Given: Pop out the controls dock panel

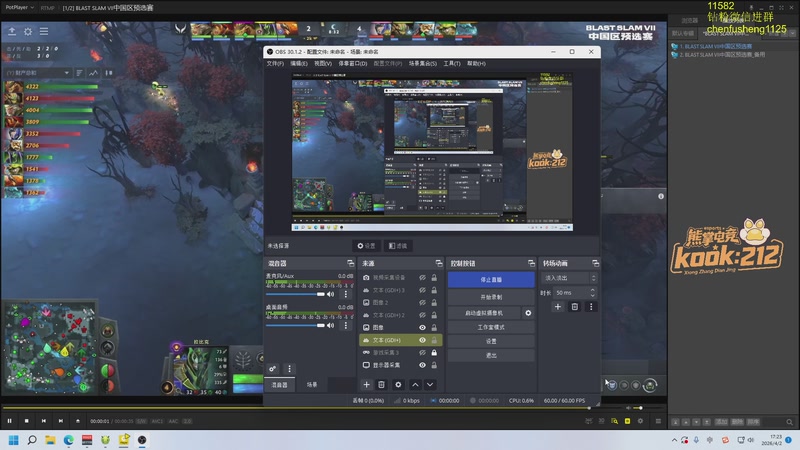Looking at the screenshot, I should [x=531, y=263].
